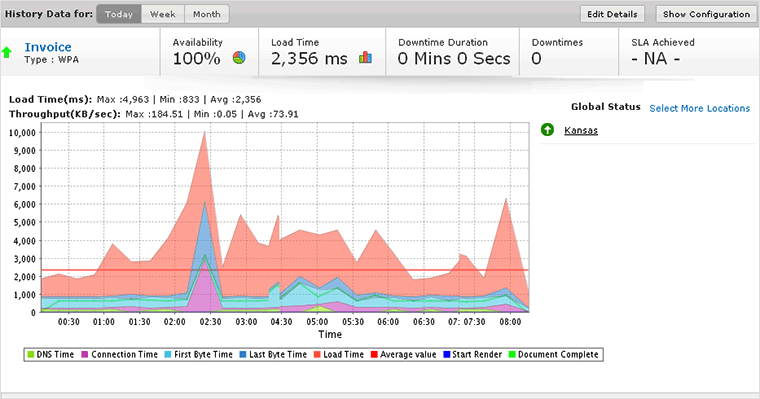Toggle the Connection Time legend swatch
The height and width of the screenshot is (399, 760).
[85, 355]
